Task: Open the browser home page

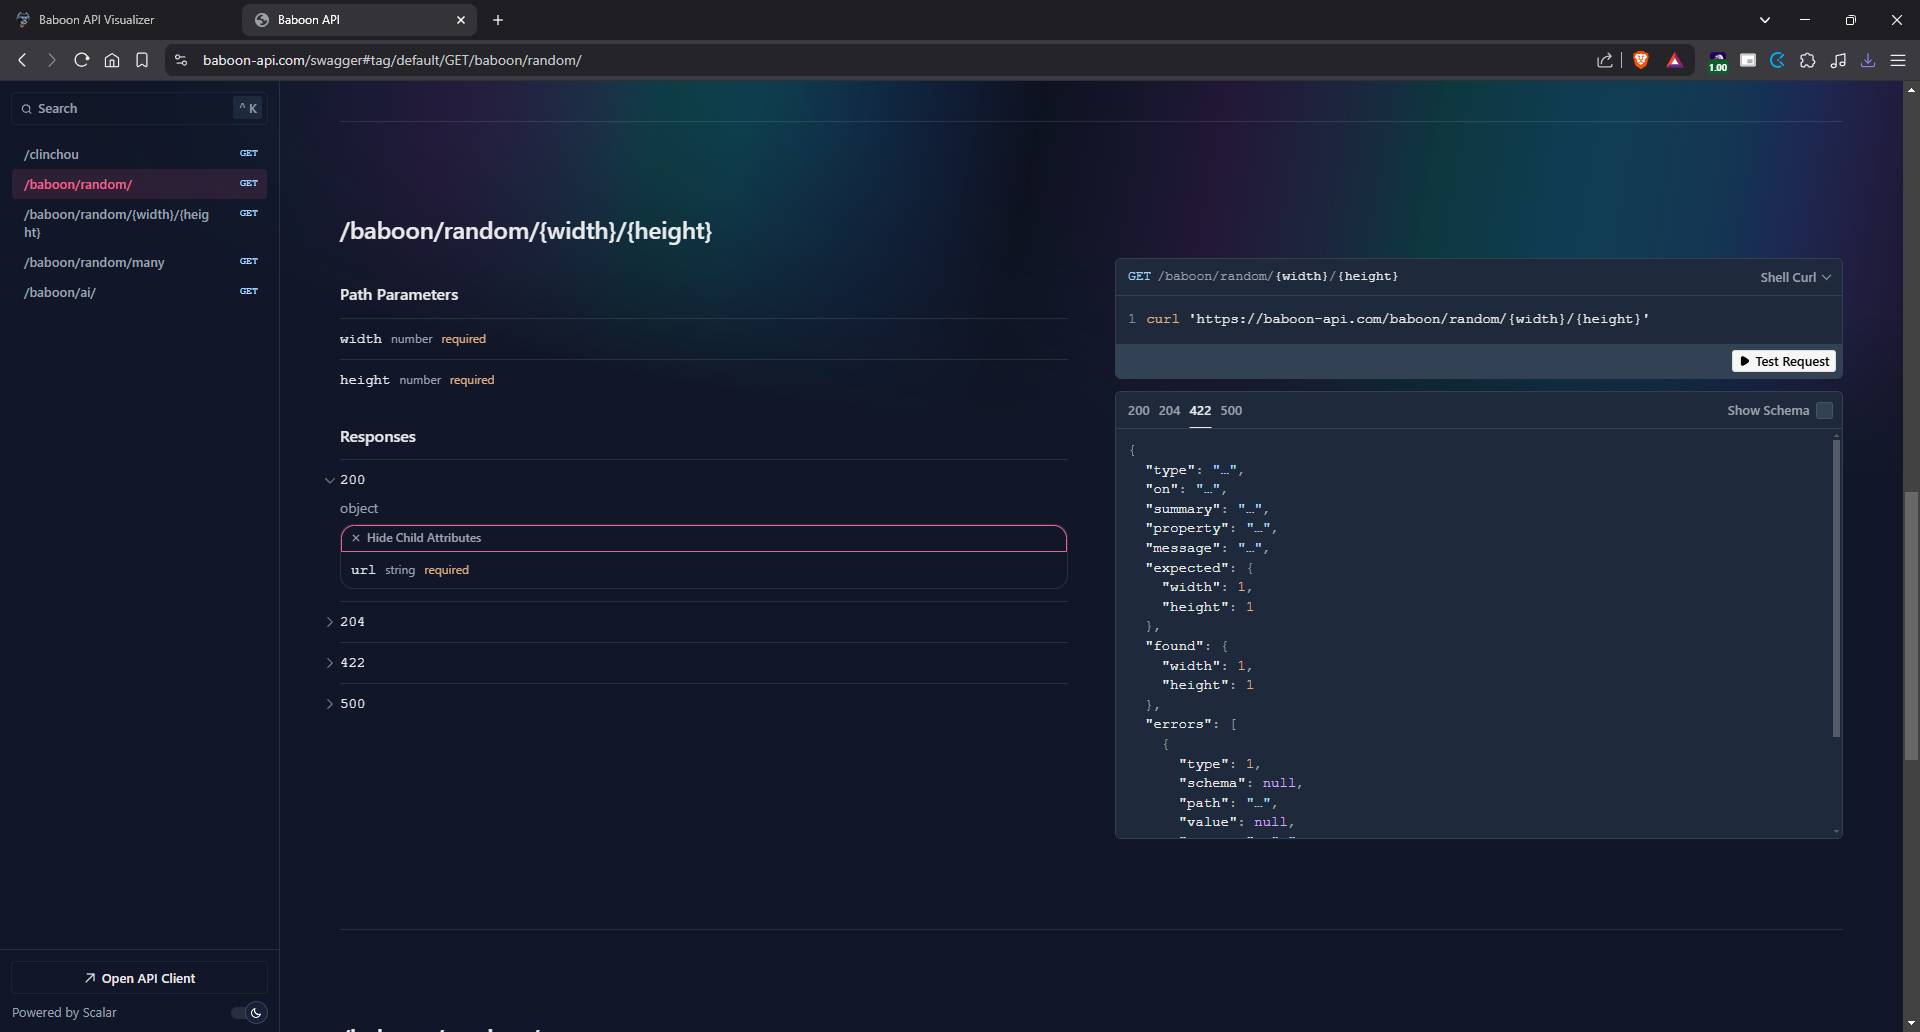Action: pos(112,60)
